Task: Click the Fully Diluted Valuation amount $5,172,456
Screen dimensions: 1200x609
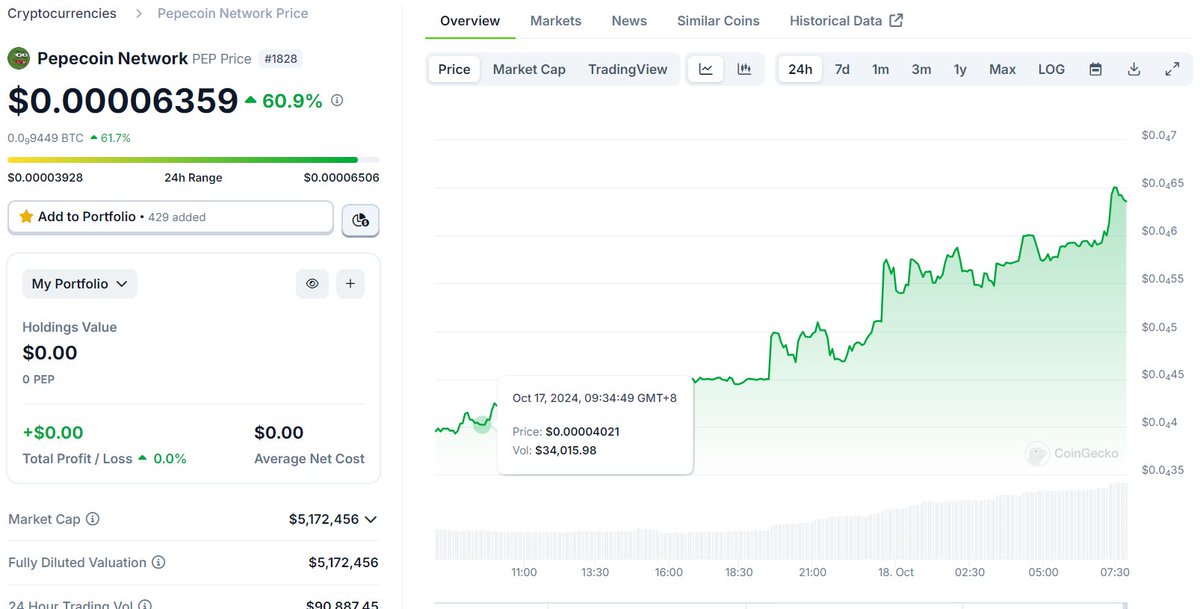Action: (343, 563)
